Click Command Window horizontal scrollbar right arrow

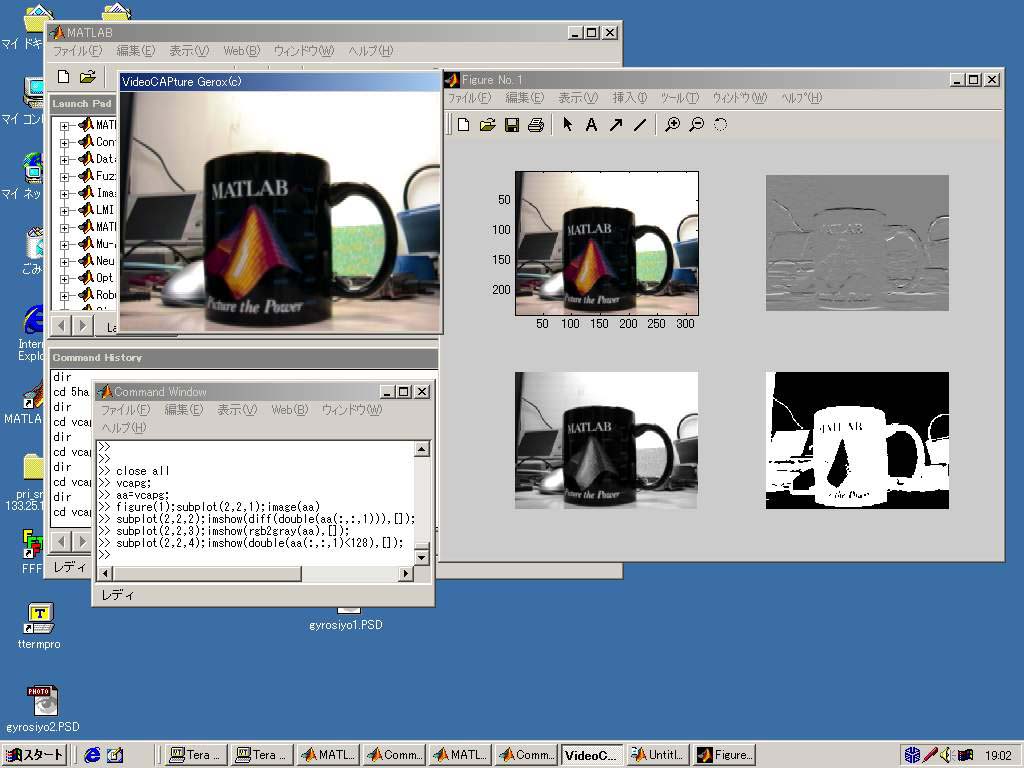(x=406, y=573)
